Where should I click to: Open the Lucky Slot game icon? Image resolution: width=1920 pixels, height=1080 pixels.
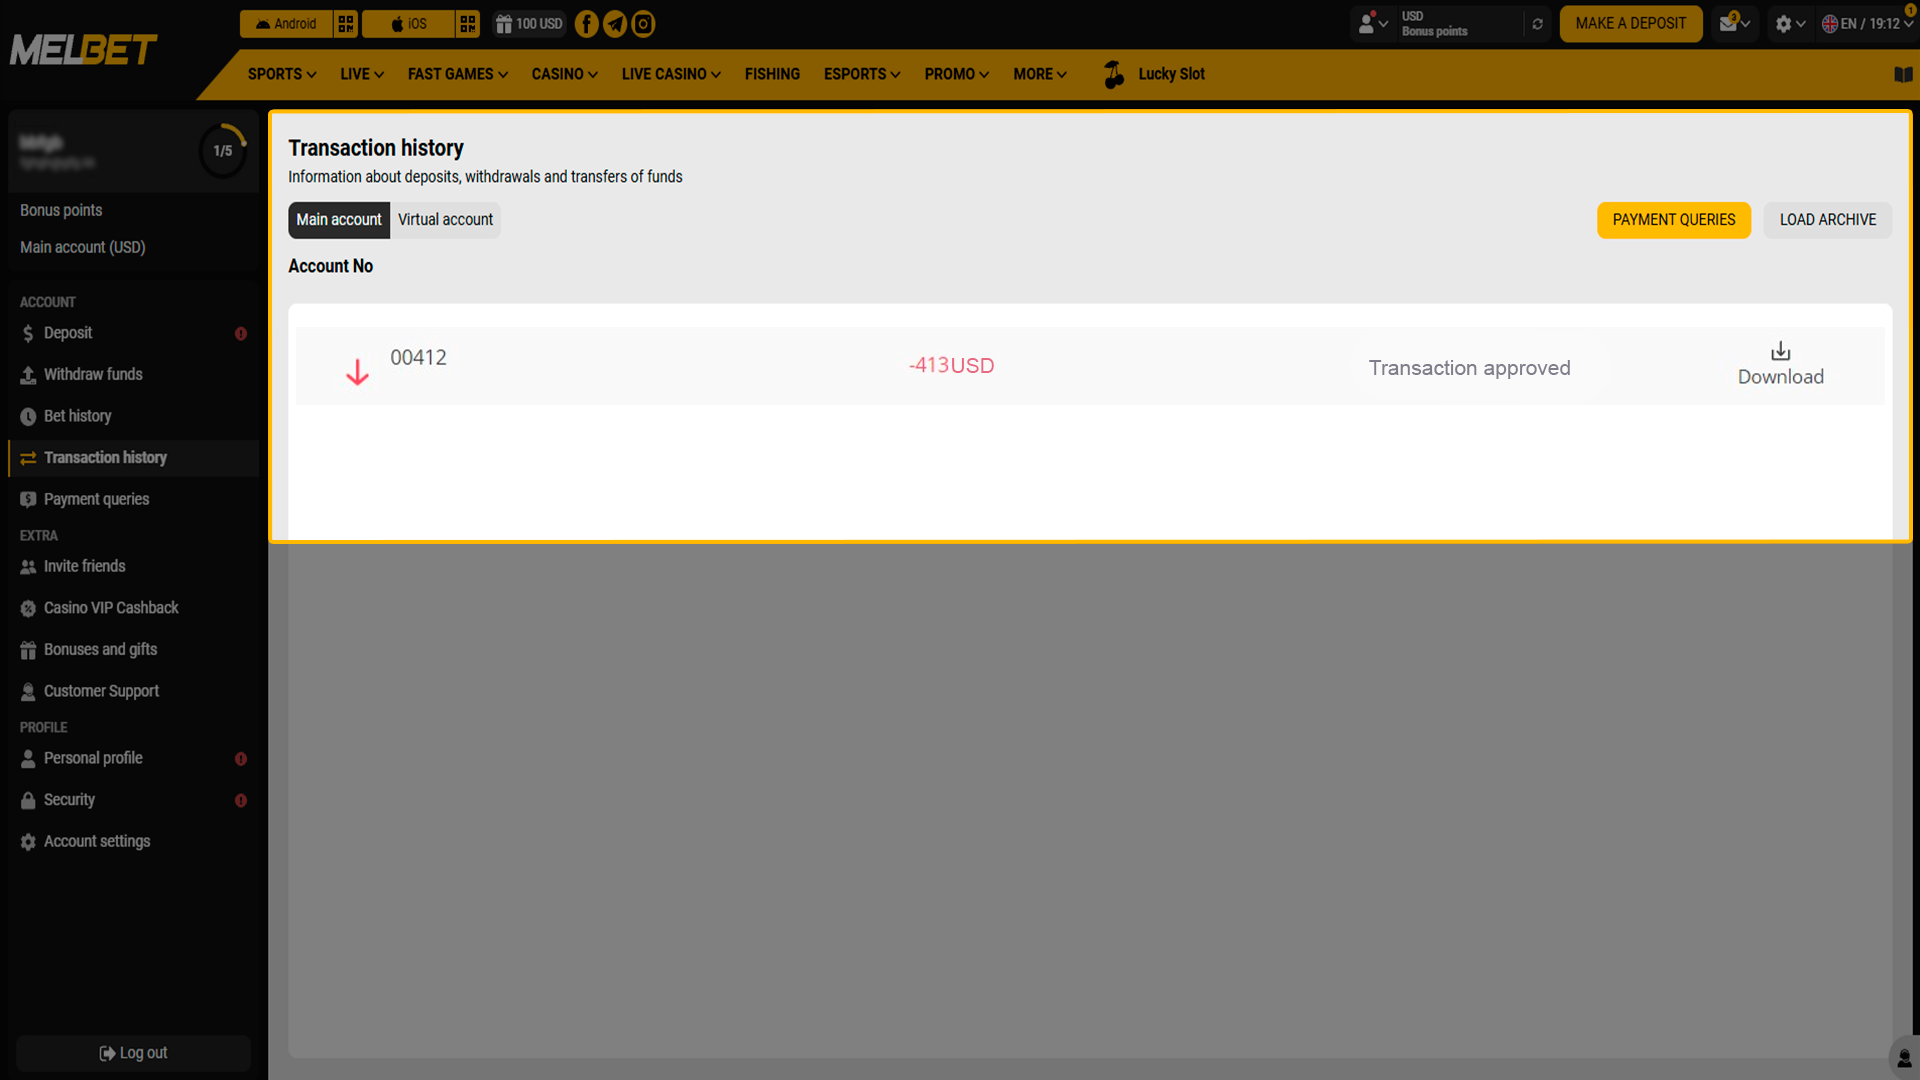click(1113, 73)
